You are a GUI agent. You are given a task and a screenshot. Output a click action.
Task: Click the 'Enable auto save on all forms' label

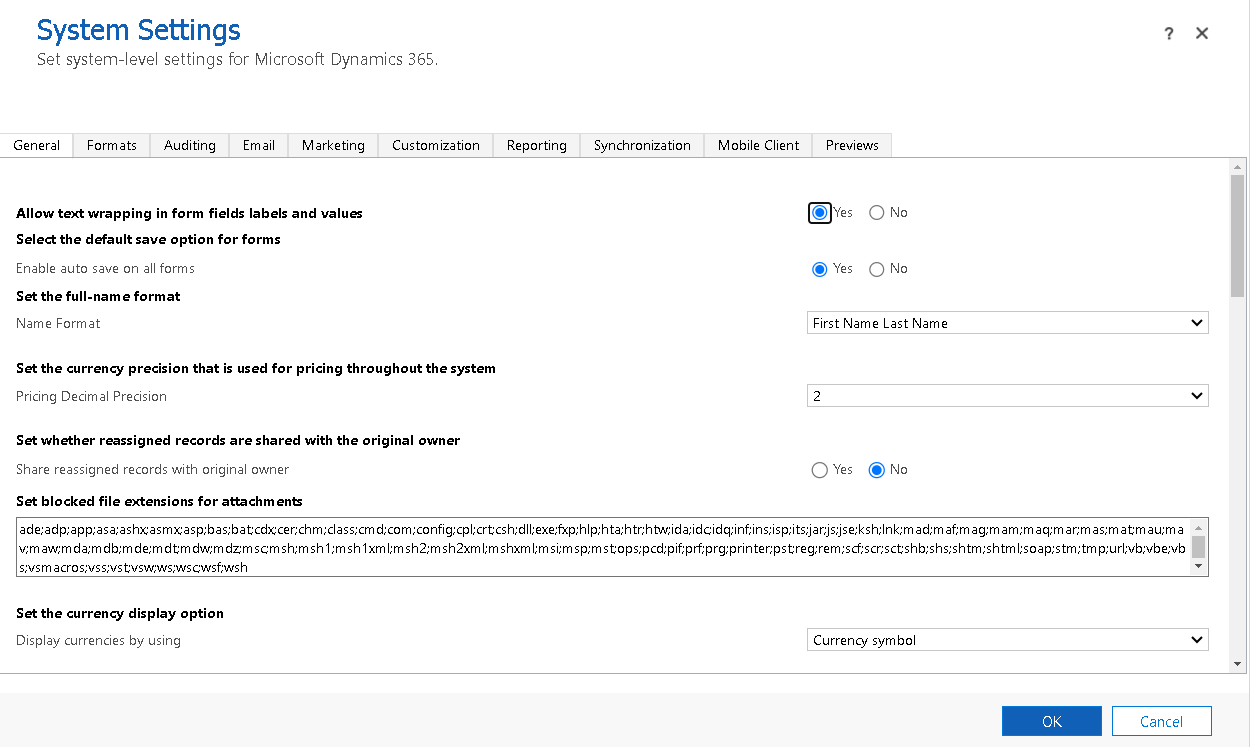[105, 269]
